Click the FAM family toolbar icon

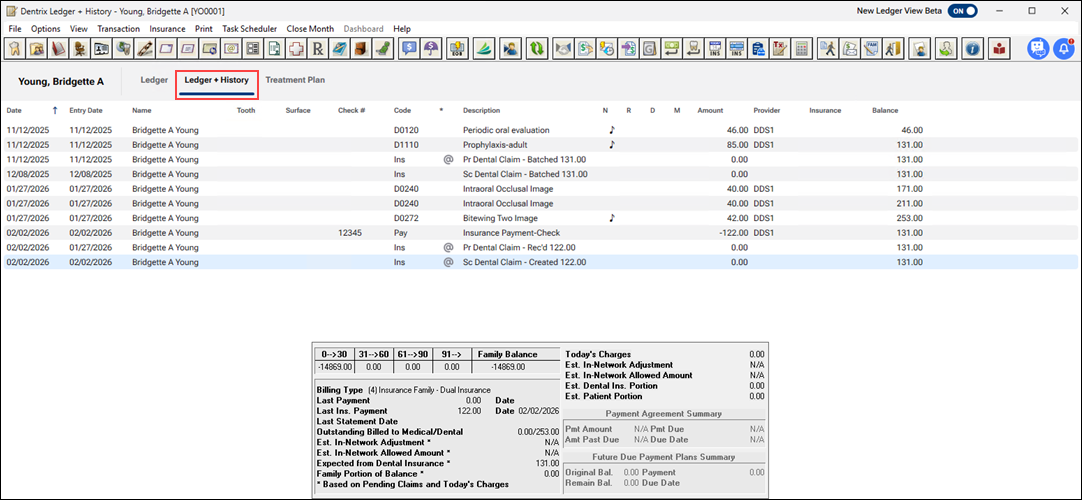(872, 48)
